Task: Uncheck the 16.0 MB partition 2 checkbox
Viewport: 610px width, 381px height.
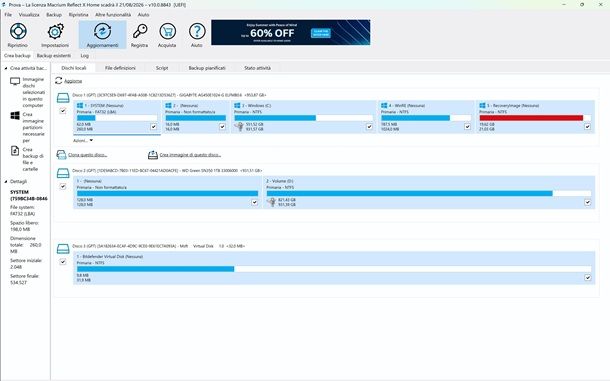Action: pos(222,126)
